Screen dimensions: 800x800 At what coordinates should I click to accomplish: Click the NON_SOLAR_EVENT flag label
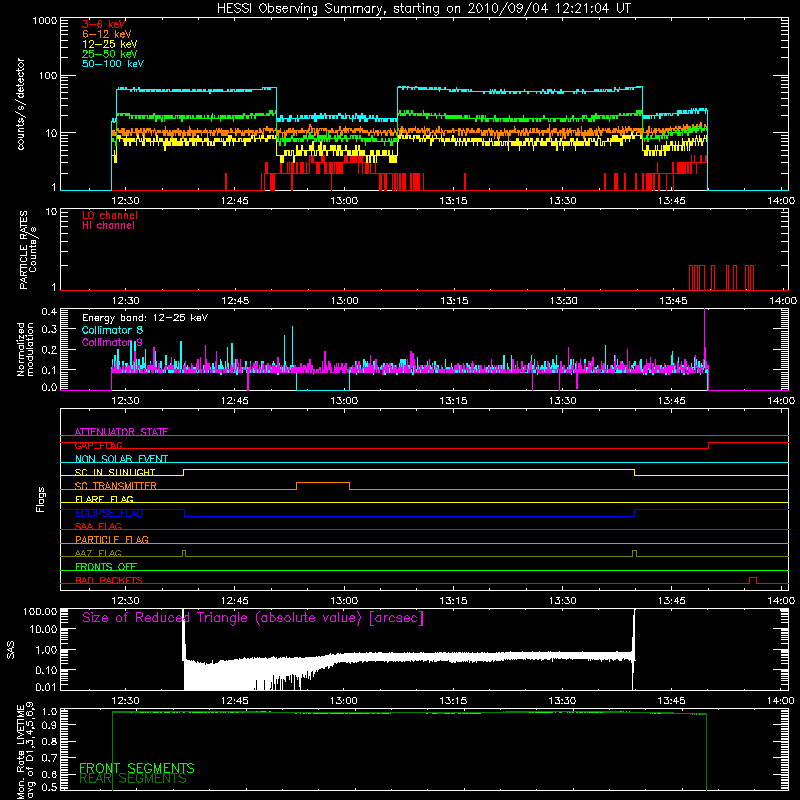click(121, 459)
